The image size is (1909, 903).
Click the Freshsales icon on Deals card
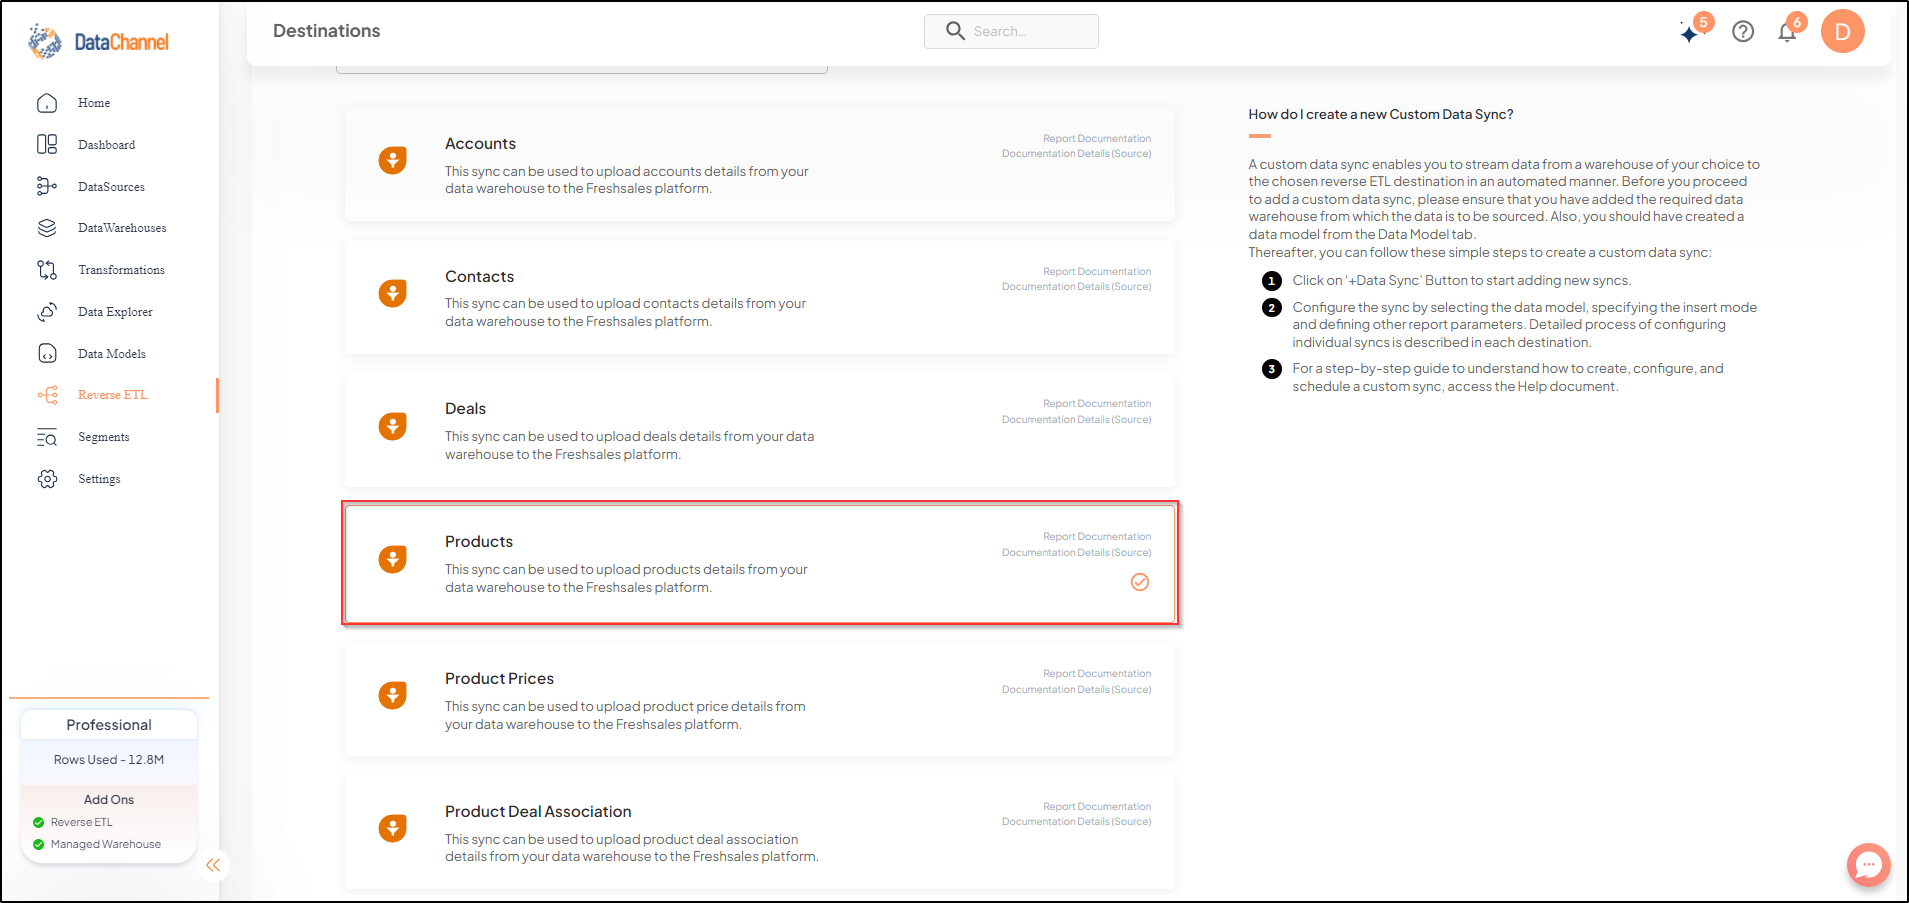(x=392, y=426)
